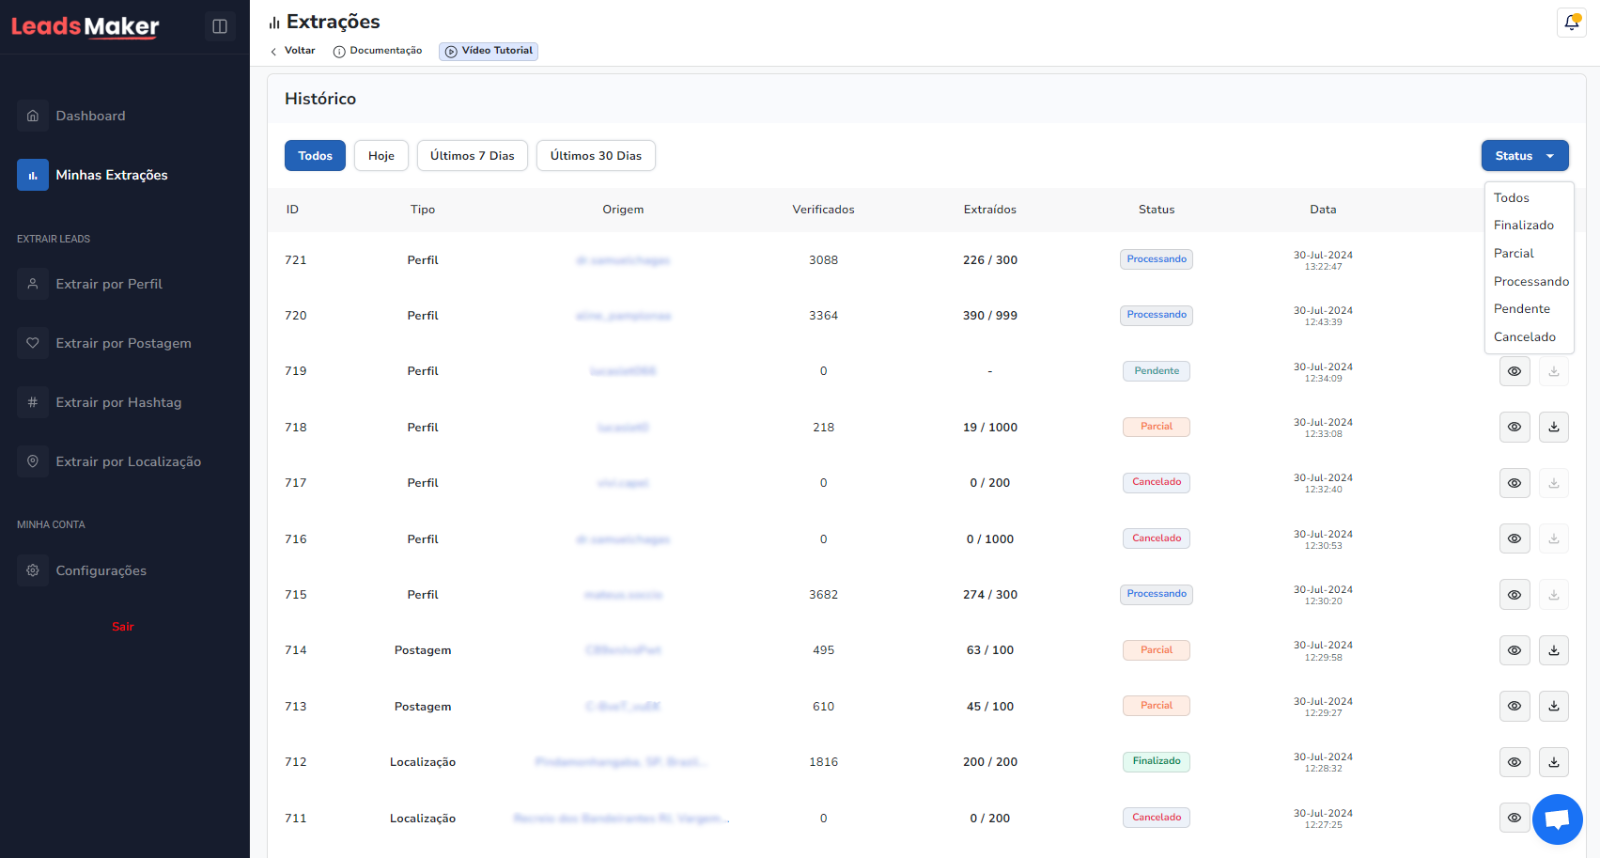The width and height of the screenshot is (1600, 858).
Task: Click the Data column header
Action: tap(1323, 210)
